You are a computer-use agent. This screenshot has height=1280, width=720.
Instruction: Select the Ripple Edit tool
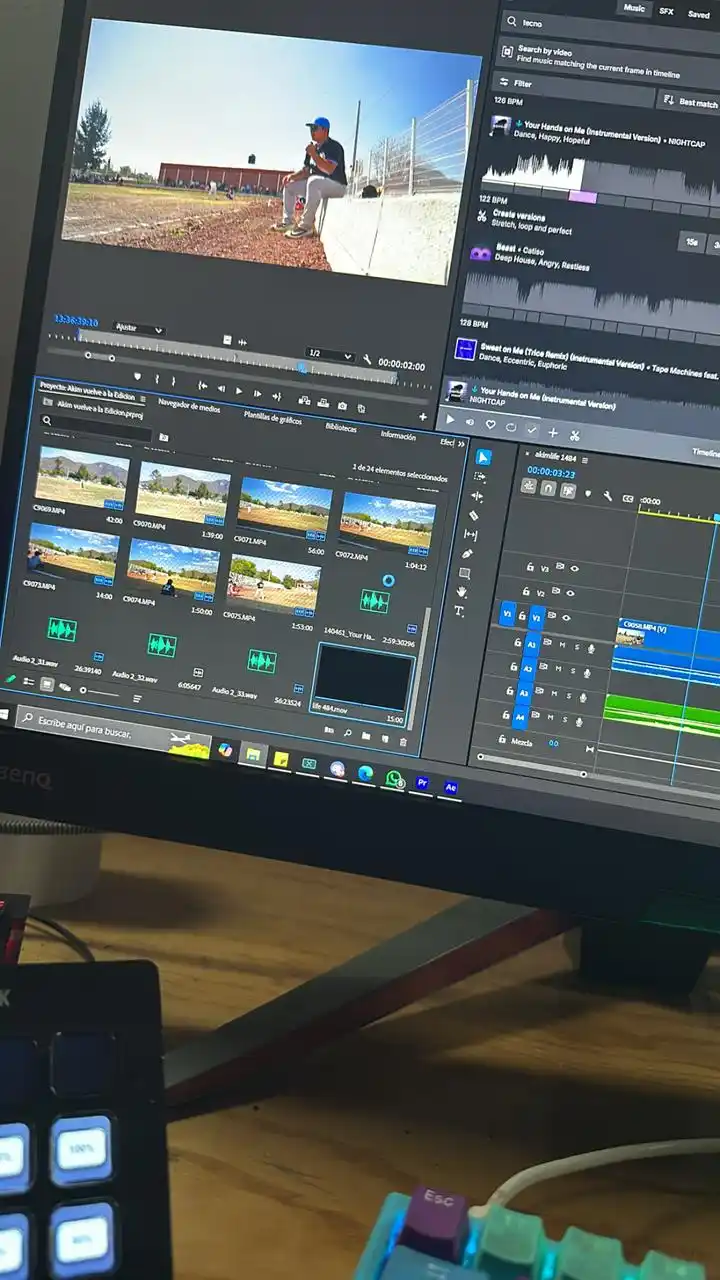pyautogui.click(x=477, y=496)
